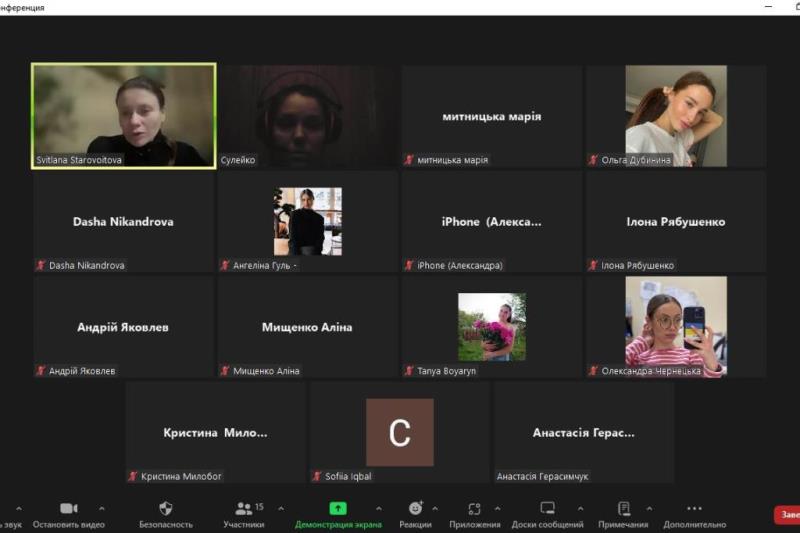Expand the Notes options arrow
The image size is (800, 533).
pyautogui.click(x=649, y=509)
